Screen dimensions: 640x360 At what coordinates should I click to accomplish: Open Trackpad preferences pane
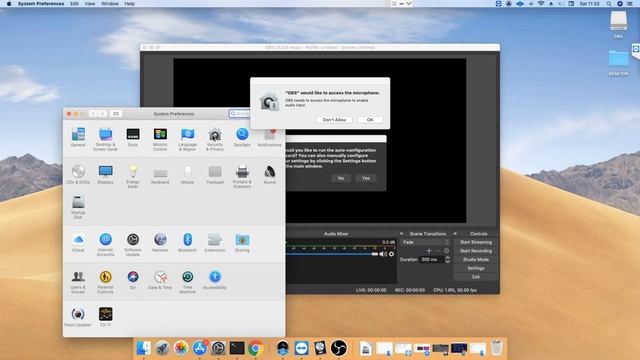[x=215, y=175]
